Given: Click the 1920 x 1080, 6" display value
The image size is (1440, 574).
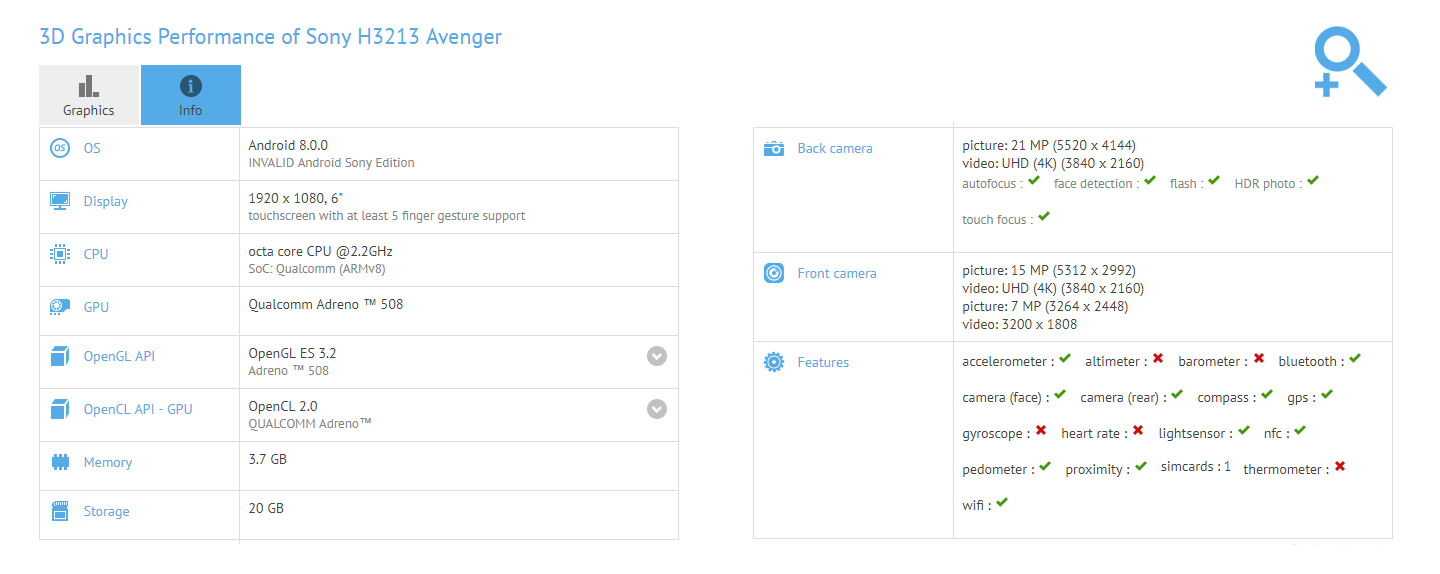Looking at the screenshot, I should pyautogui.click(x=296, y=198).
